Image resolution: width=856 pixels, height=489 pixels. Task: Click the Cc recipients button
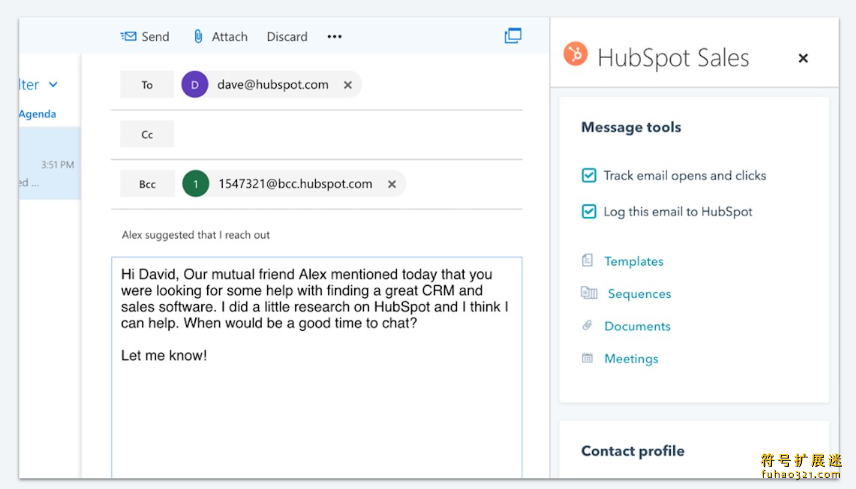point(147,134)
